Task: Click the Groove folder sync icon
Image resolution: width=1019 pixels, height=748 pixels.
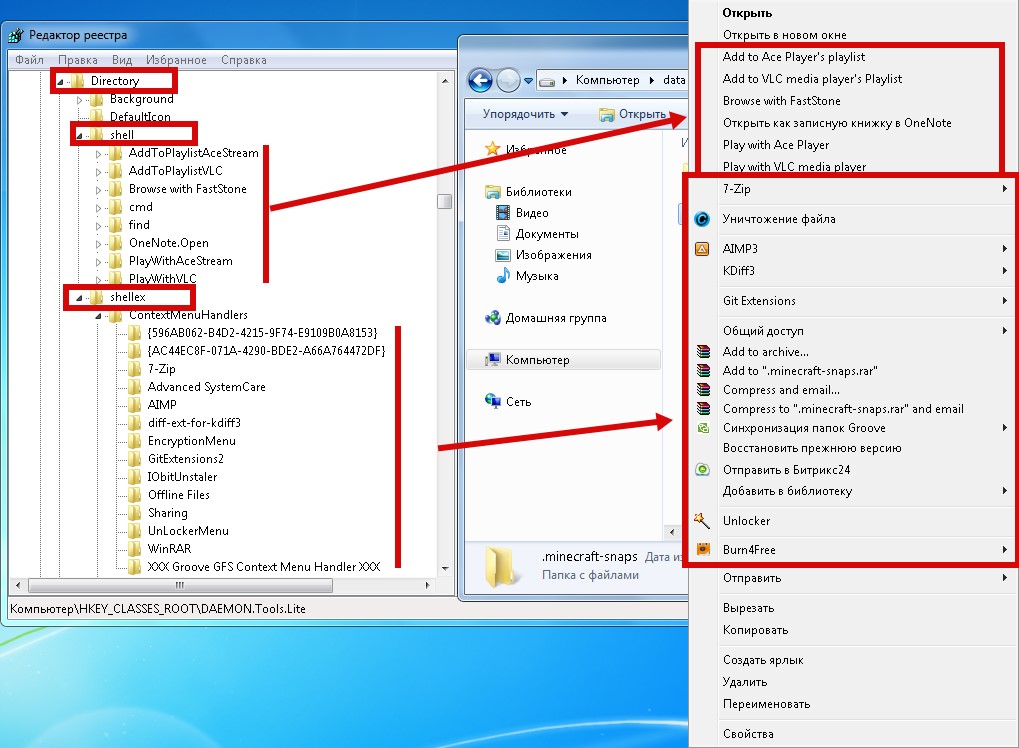Action: pyautogui.click(x=702, y=428)
